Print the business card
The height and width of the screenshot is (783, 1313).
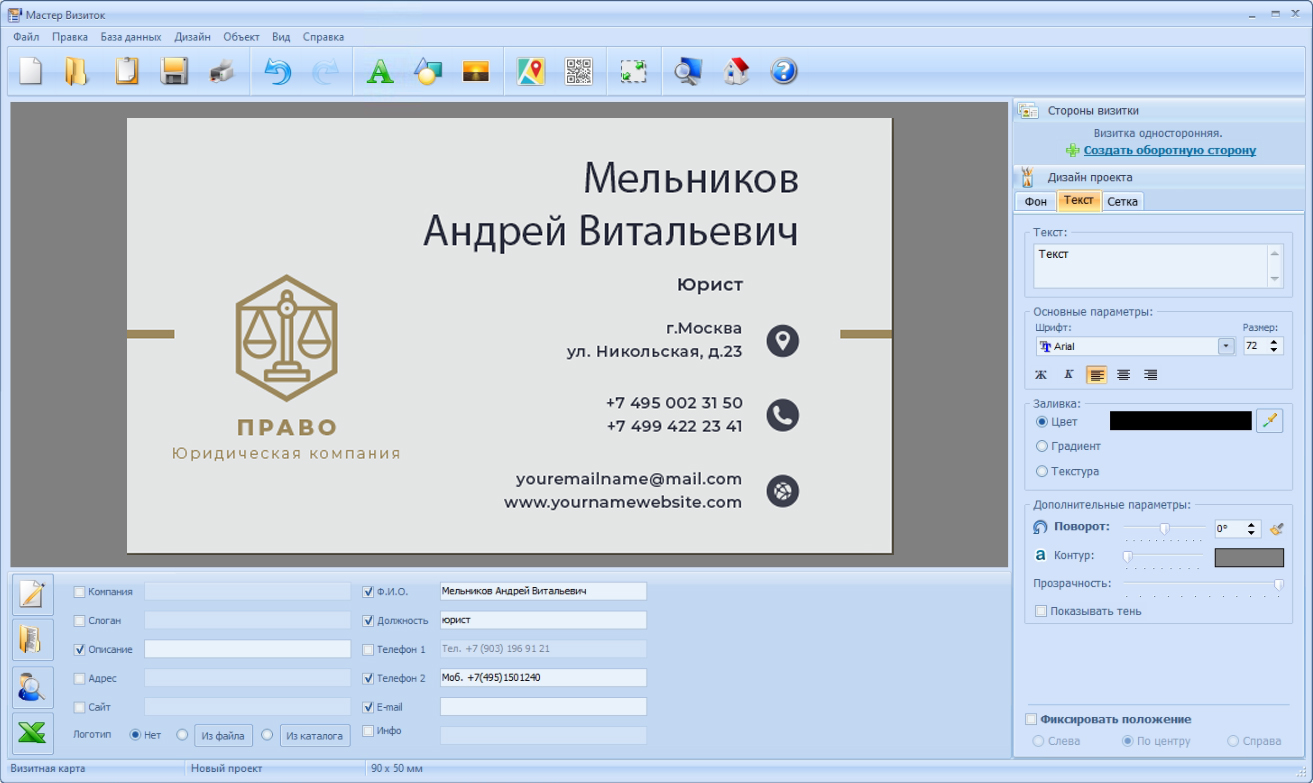pyautogui.click(x=222, y=71)
